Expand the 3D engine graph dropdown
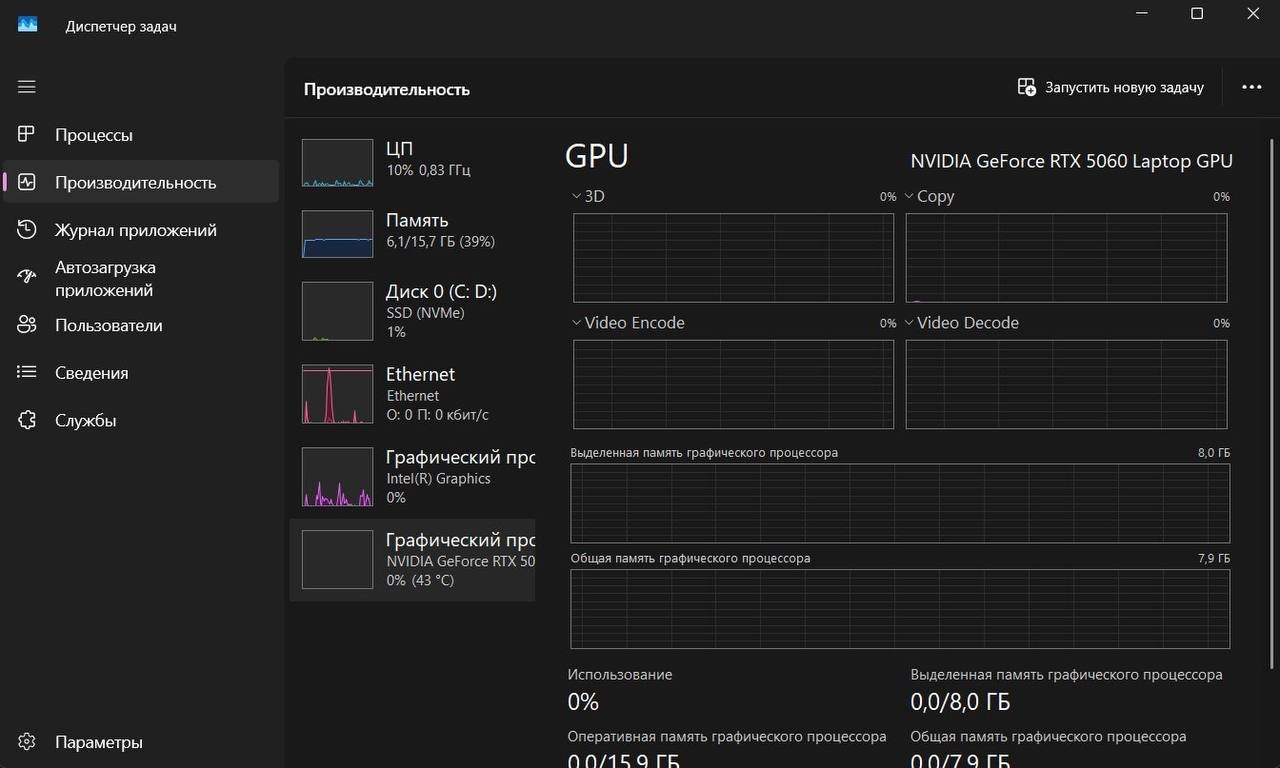Image resolution: width=1280 pixels, height=768 pixels. click(x=577, y=196)
